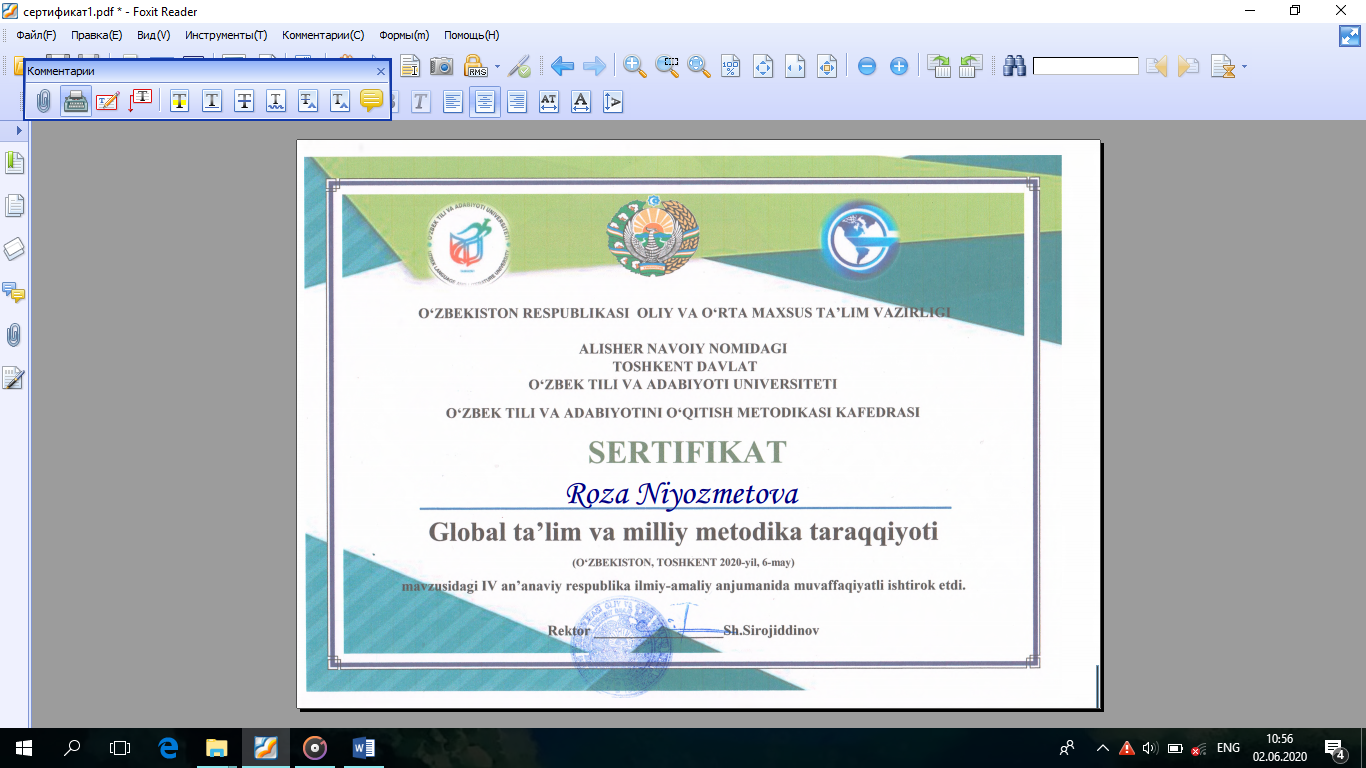Image resolution: width=1366 pixels, height=768 pixels.
Task: Toggle center alignment for typewriter text
Action: pos(485,101)
